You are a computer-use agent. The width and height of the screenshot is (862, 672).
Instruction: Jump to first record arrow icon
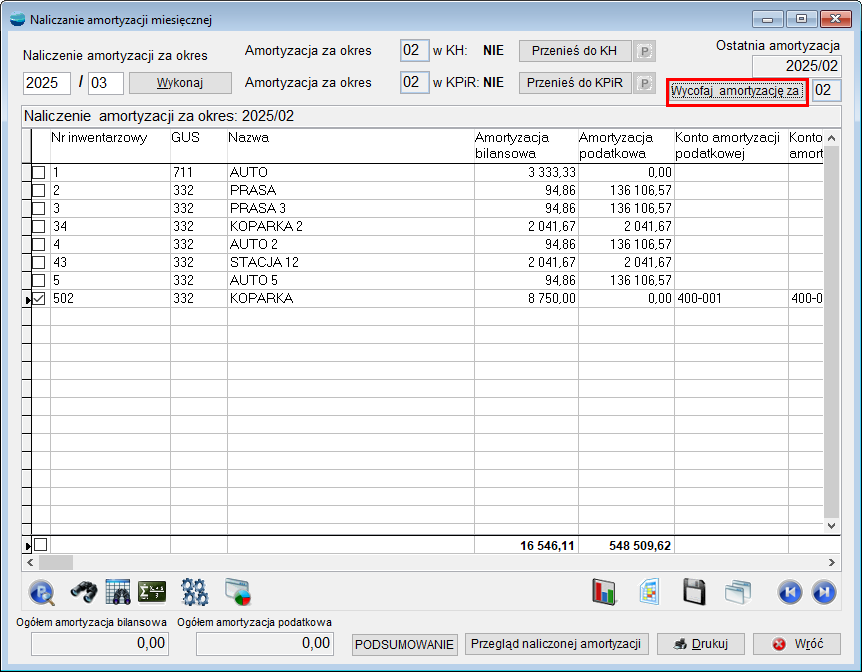[790, 592]
